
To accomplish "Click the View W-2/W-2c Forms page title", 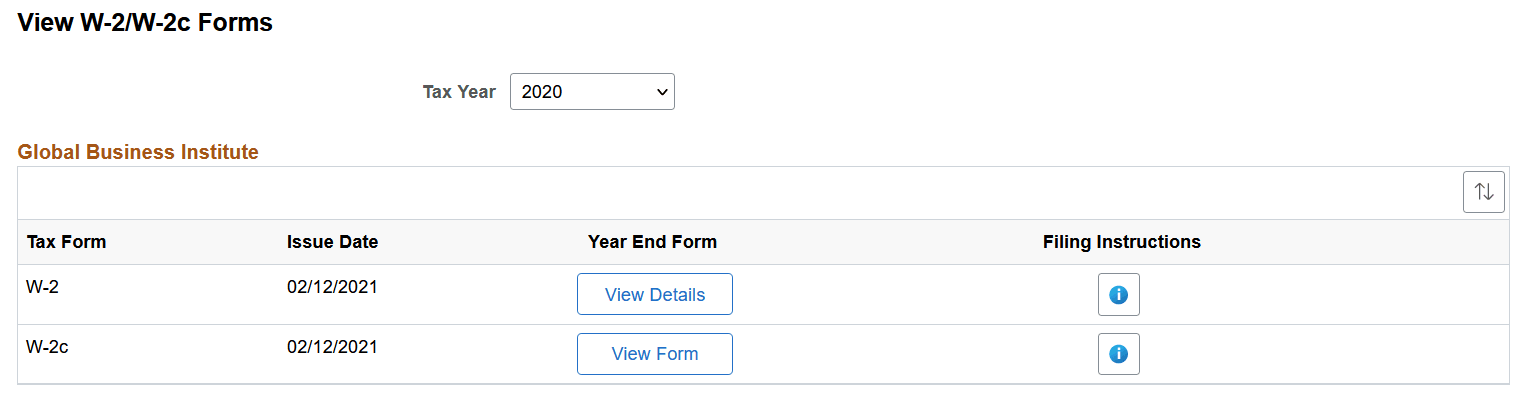I will click(145, 23).
